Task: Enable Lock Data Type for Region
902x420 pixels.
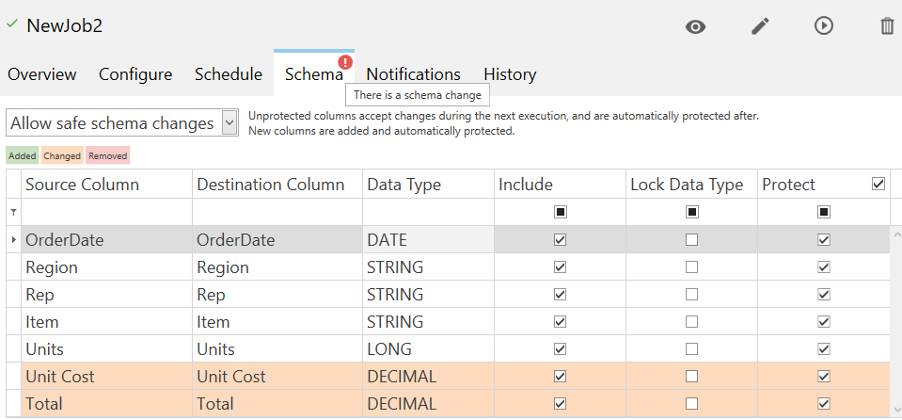Action: coord(691,268)
